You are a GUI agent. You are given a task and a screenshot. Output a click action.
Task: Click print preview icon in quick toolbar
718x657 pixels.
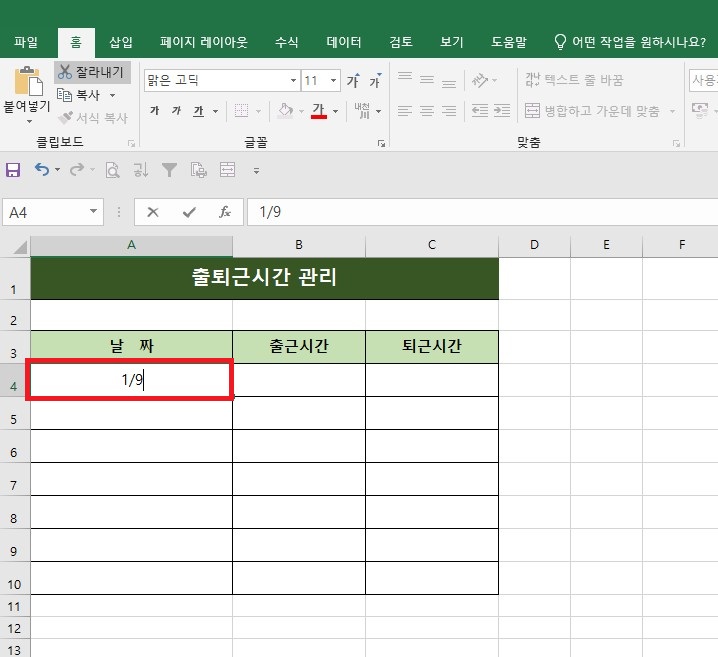pyautogui.click(x=112, y=170)
